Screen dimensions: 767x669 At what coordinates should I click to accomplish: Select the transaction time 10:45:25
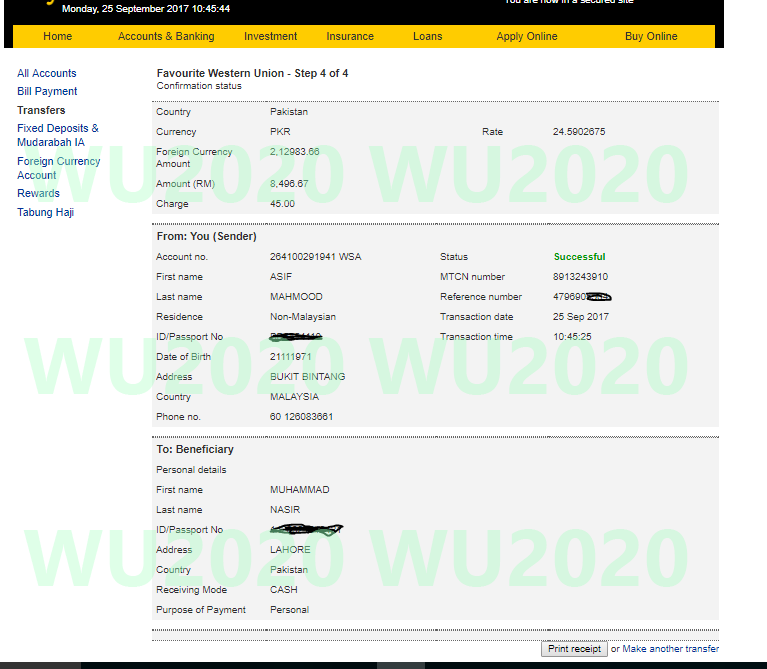(x=572, y=337)
